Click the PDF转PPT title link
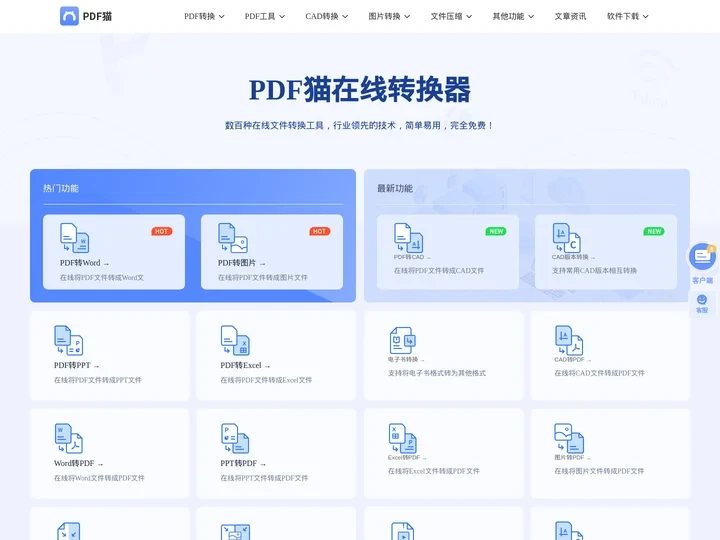Viewport: 720px width, 540px height. point(77,365)
